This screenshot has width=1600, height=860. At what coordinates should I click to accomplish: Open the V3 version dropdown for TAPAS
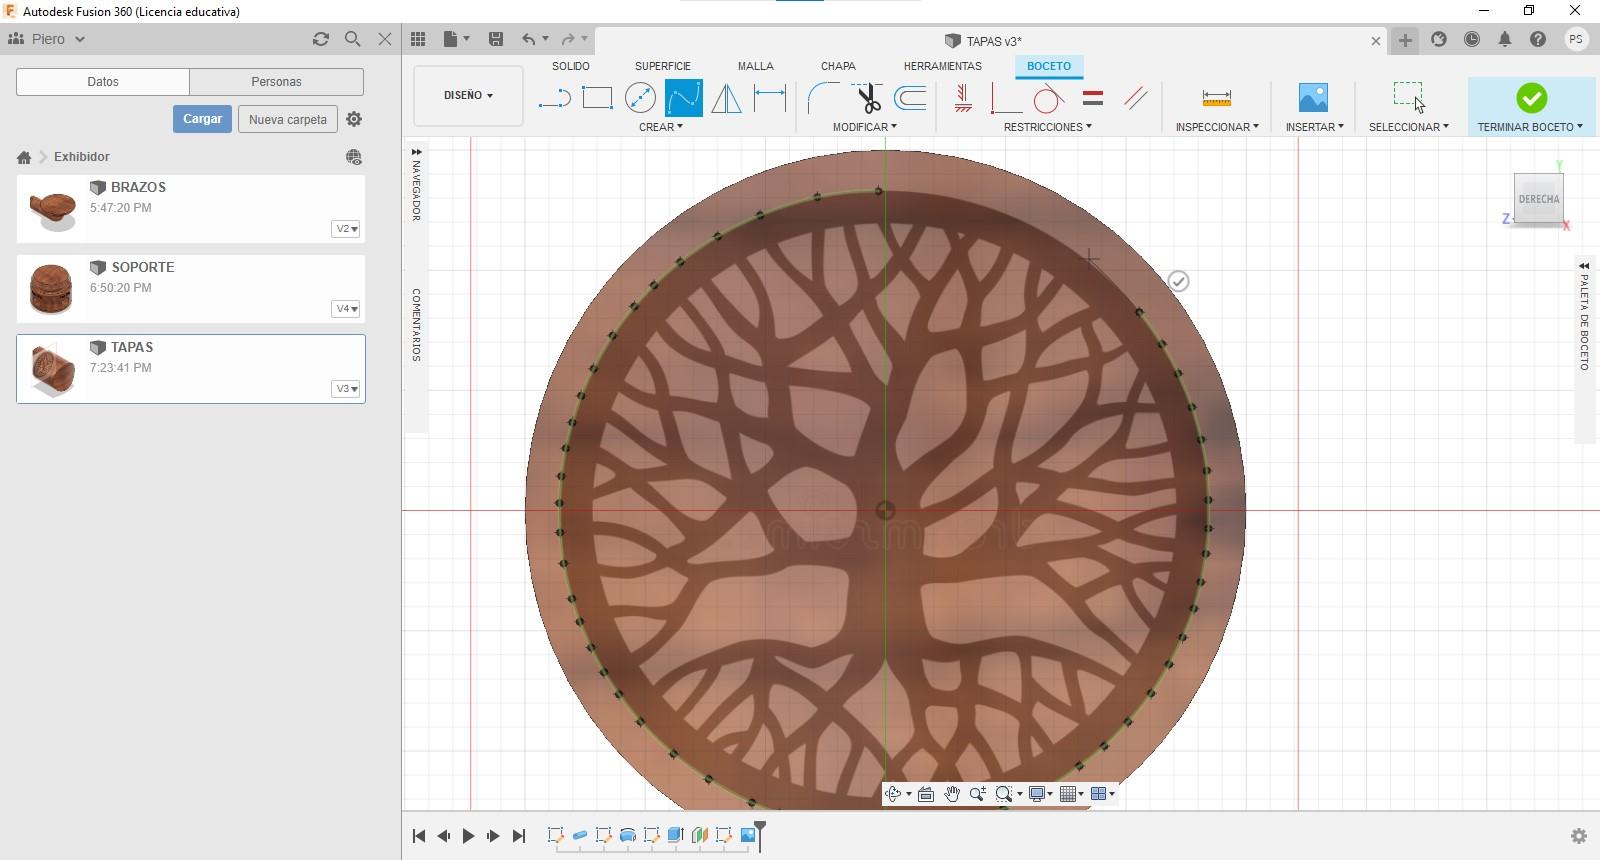pos(346,389)
